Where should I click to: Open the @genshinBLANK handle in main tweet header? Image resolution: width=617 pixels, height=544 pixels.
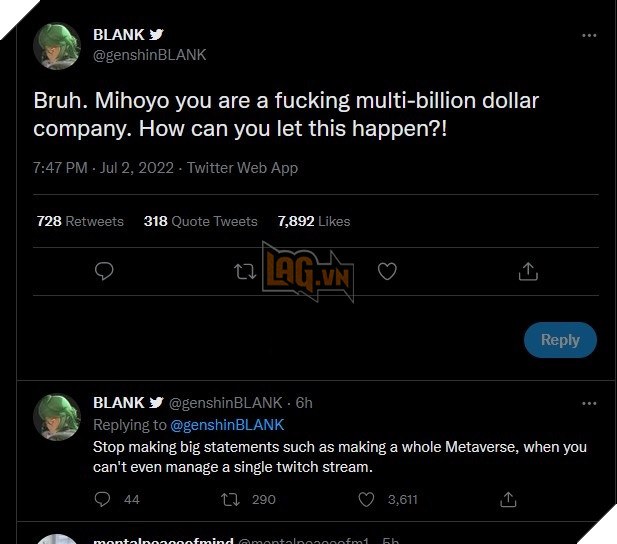click(x=149, y=55)
